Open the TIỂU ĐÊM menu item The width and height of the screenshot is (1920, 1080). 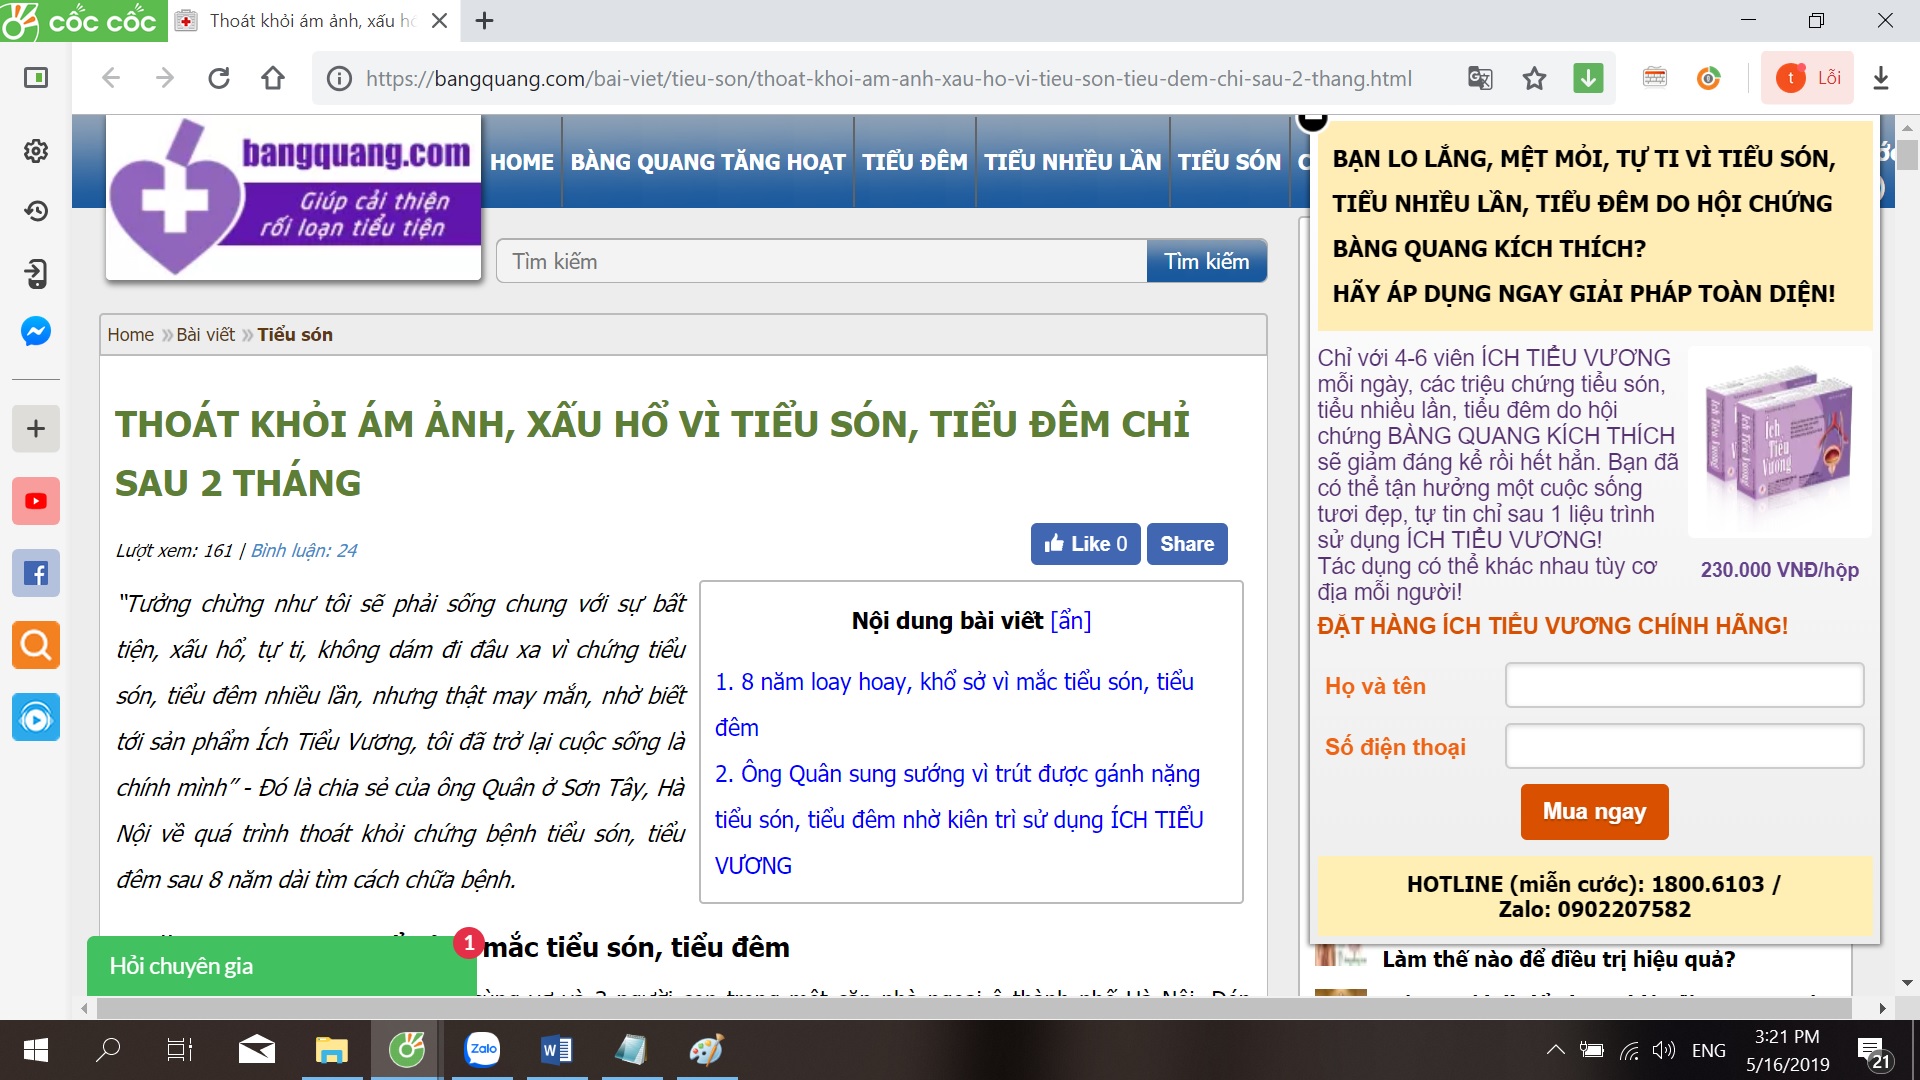(x=914, y=162)
